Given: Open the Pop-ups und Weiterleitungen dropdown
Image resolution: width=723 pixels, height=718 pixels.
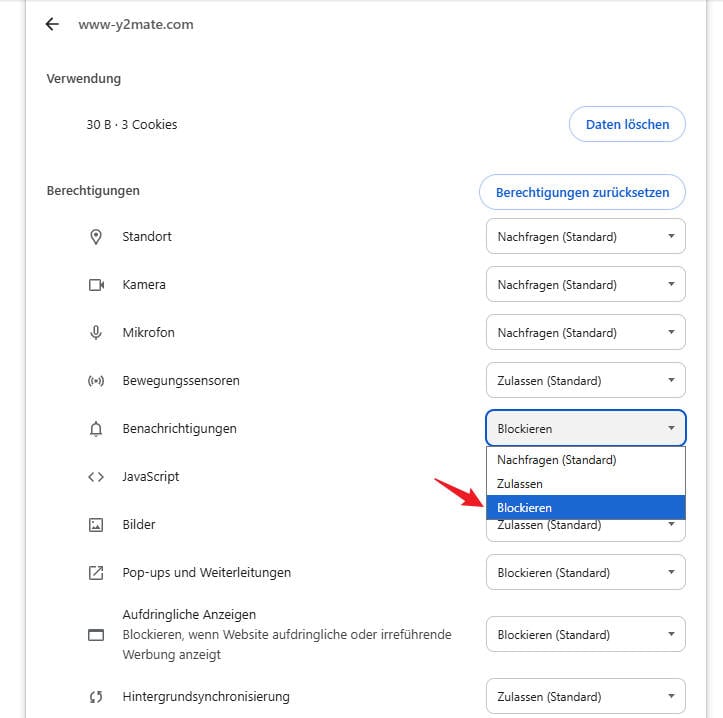Looking at the screenshot, I should 585,573.
